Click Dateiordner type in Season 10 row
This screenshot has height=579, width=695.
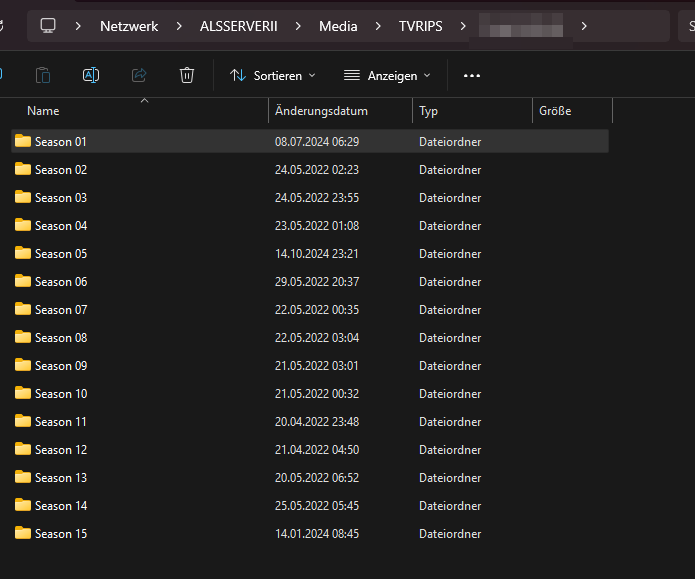(x=450, y=393)
